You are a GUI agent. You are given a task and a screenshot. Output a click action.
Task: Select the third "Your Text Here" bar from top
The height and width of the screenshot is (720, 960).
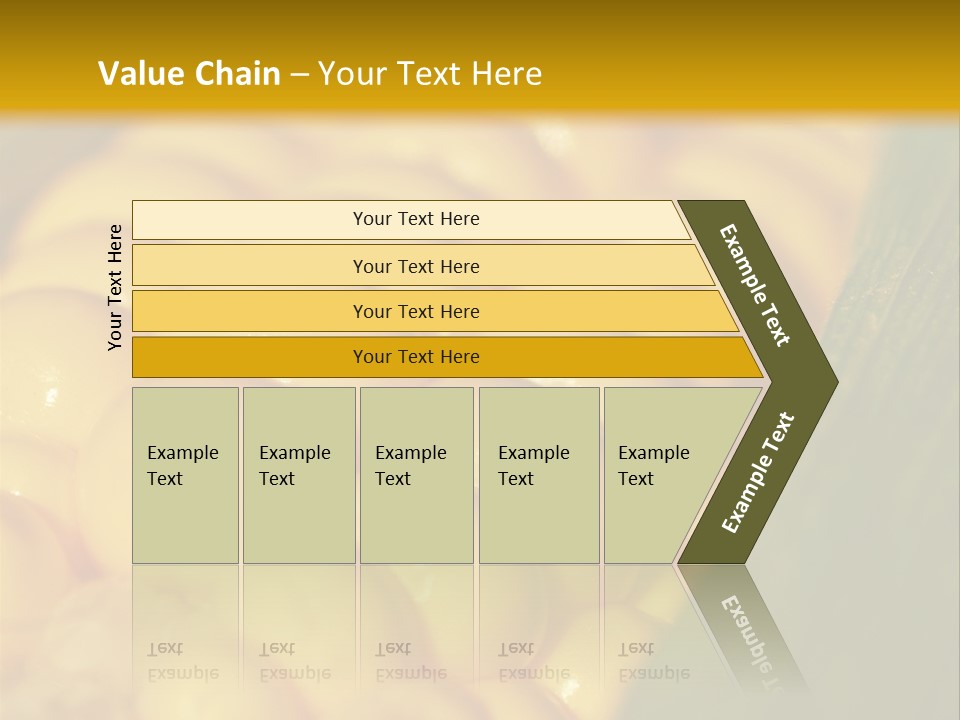(x=415, y=311)
